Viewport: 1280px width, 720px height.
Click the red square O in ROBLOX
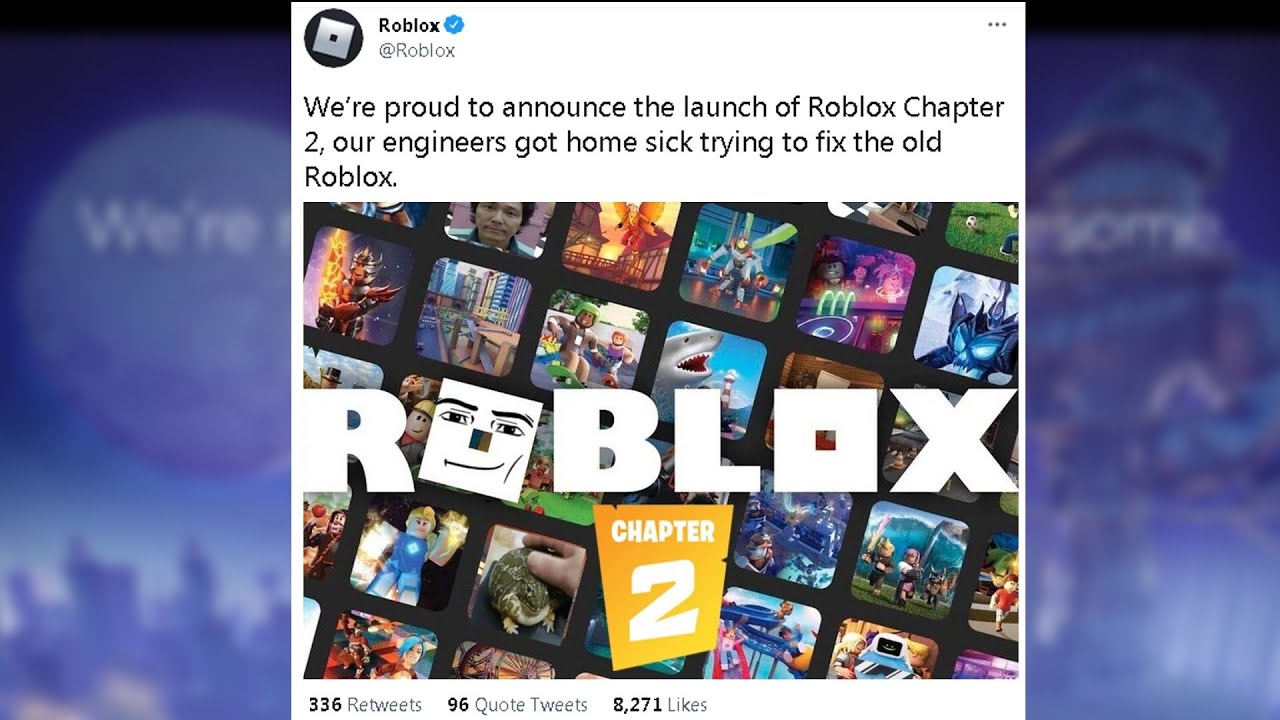pyautogui.click(x=825, y=440)
